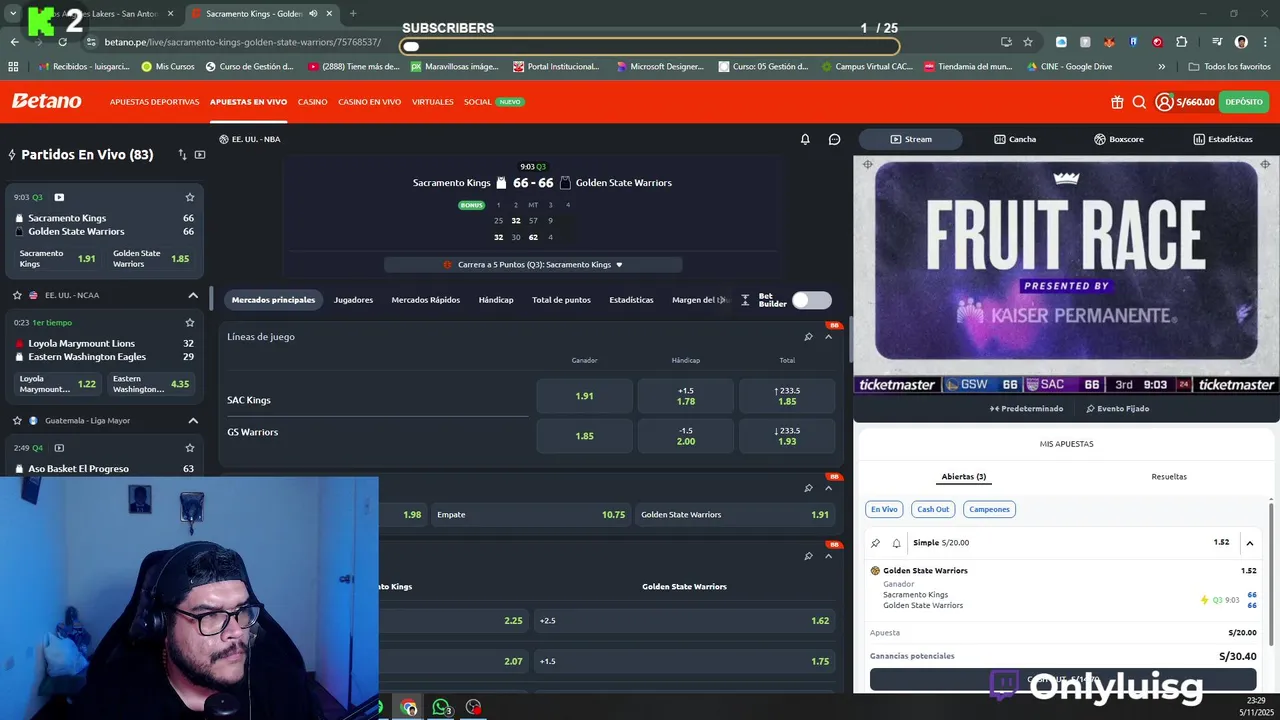Click the pin icon on the Simple bet slip
The width and height of the screenshot is (1280, 720).
[x=875, y=543]
